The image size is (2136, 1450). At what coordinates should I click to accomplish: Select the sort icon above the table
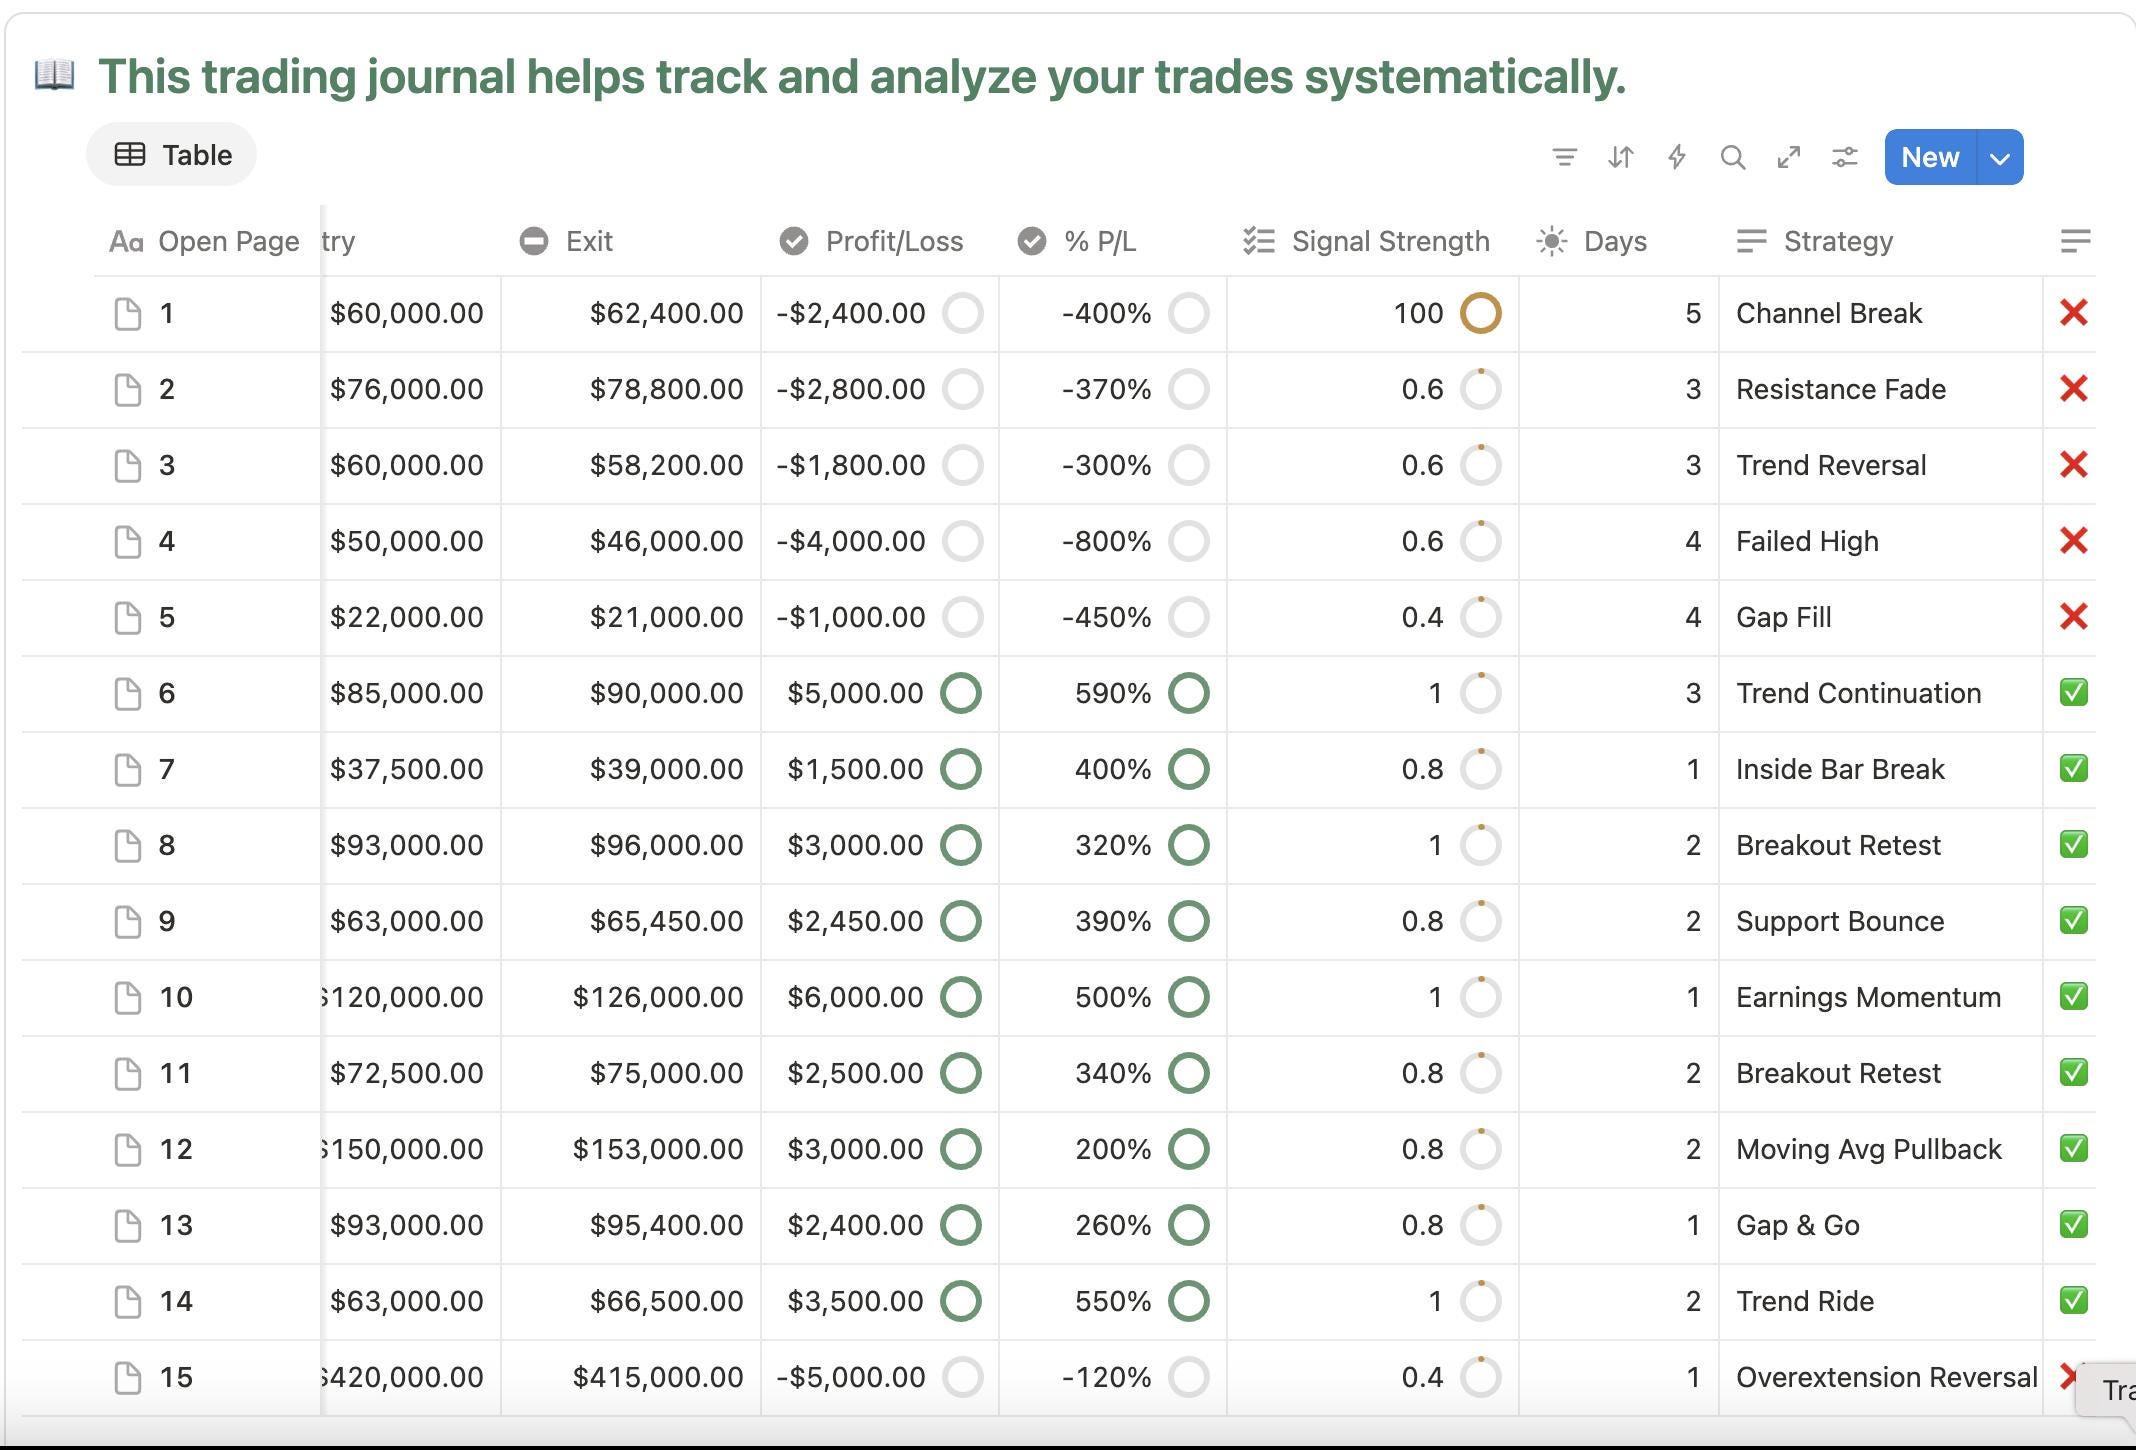pos(1620,157)
